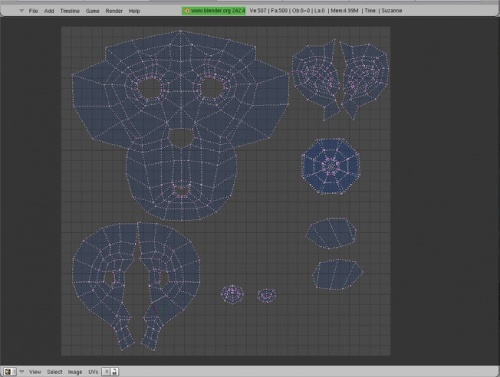
Task: Open the UVs menu in UV editor
Action: coord(93,372)
